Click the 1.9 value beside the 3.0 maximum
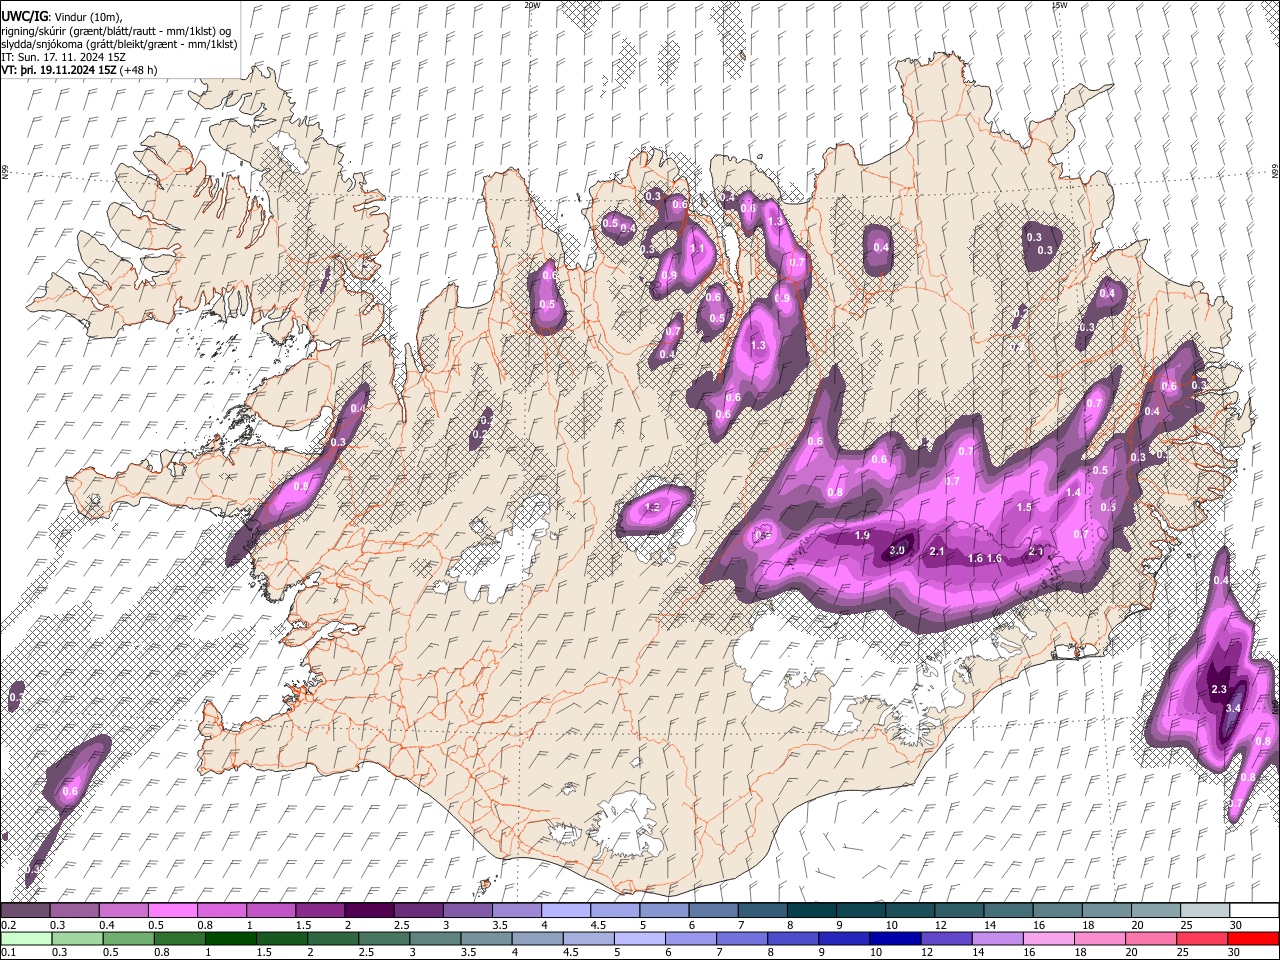The height and width of the screenshot is (960, 1280). 862,536
